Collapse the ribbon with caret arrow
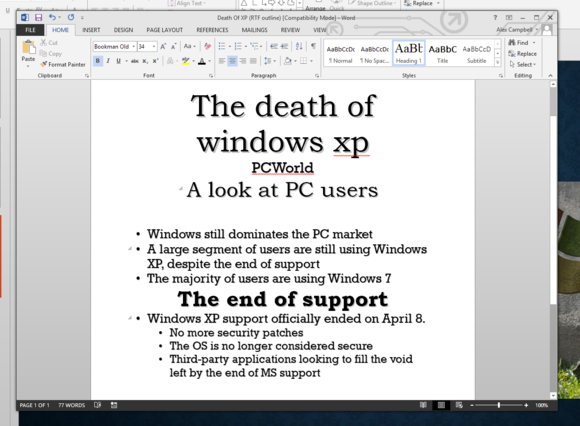Viewport: 580px width, 426px height. click(550, 75)
